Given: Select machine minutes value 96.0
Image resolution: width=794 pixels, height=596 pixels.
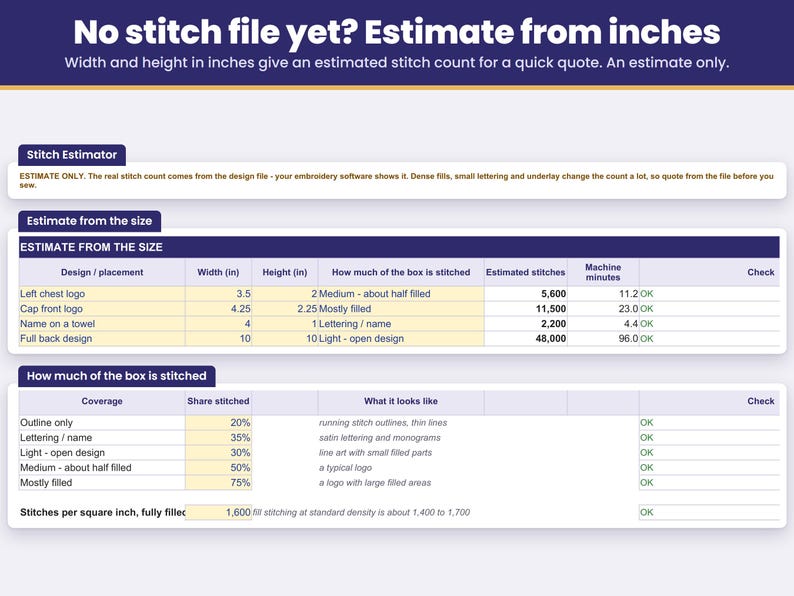Looking at the screenshot, I should coord(603,339).
